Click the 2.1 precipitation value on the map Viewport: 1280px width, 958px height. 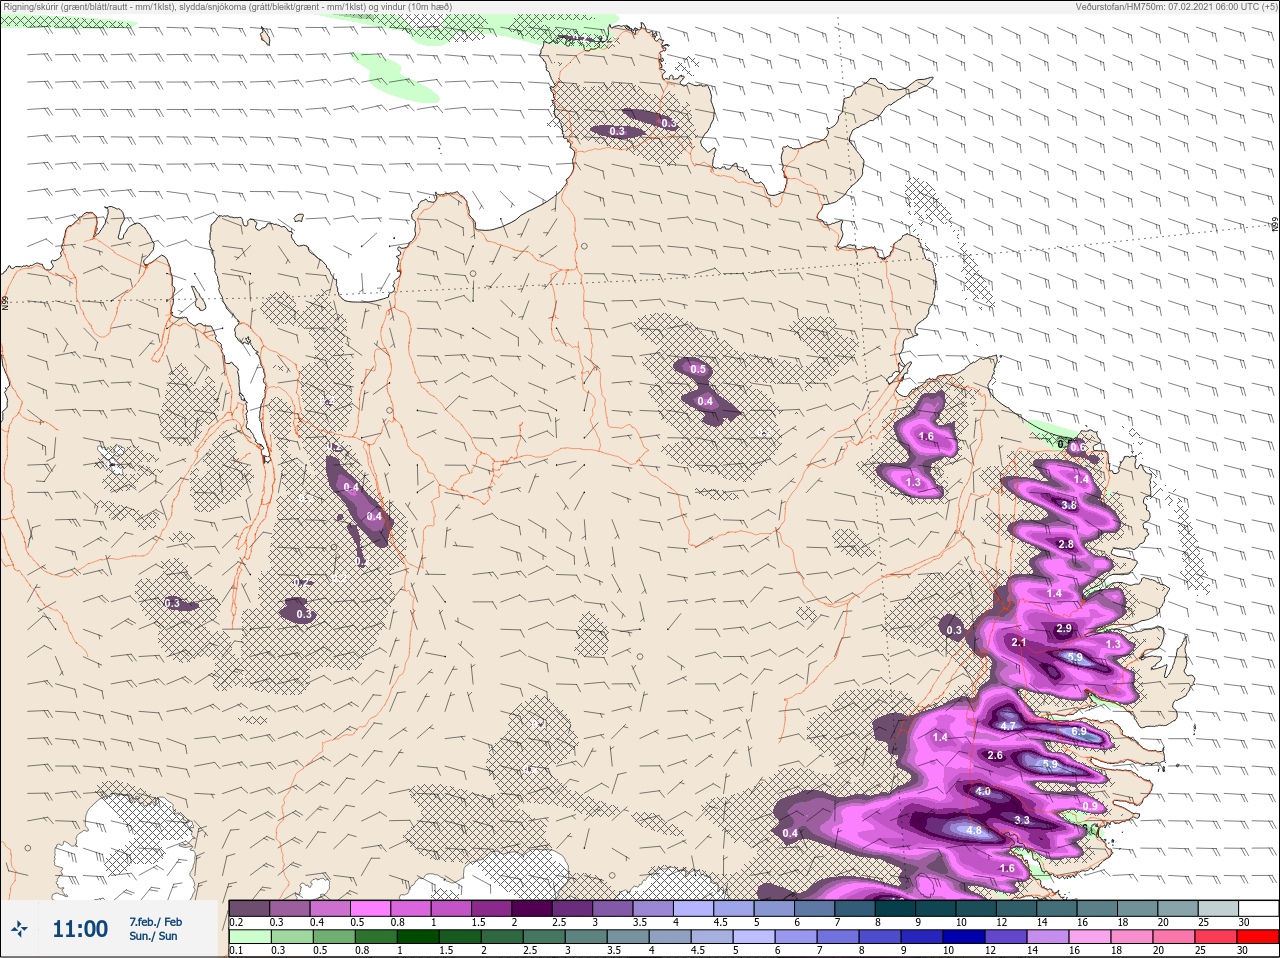pyautogui.click(x=1019, y=643)
